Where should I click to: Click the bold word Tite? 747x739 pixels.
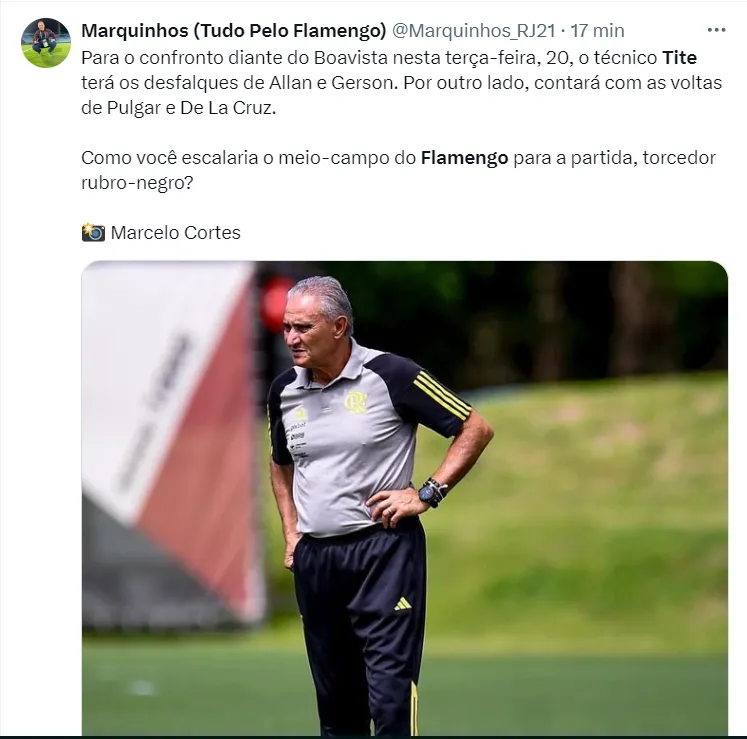[679, 58]
